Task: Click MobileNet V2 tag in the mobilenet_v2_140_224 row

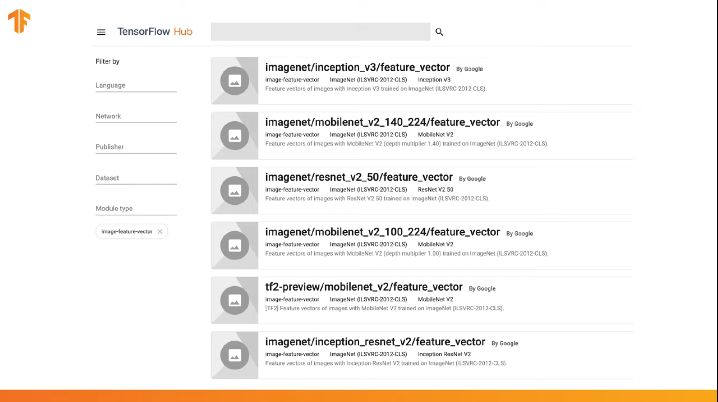Action: [435, 135]
